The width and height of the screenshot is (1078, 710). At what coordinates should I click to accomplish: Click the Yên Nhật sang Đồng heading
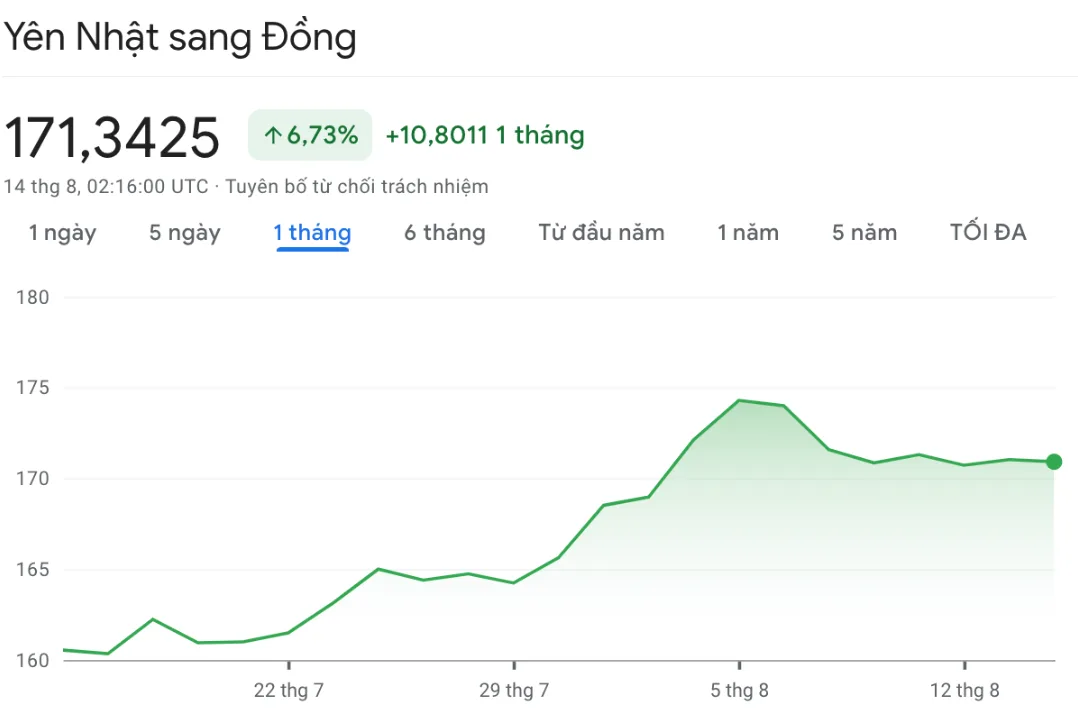pyautogui.click(x=180, y=38)
